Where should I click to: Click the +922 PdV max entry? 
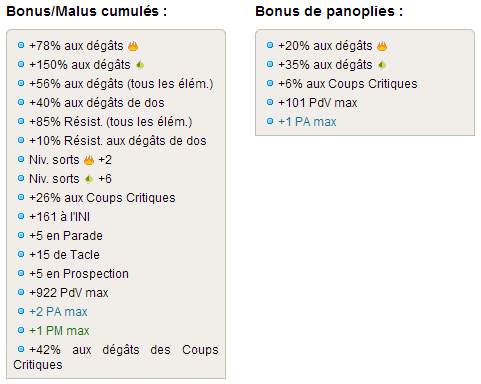[69, 293]
